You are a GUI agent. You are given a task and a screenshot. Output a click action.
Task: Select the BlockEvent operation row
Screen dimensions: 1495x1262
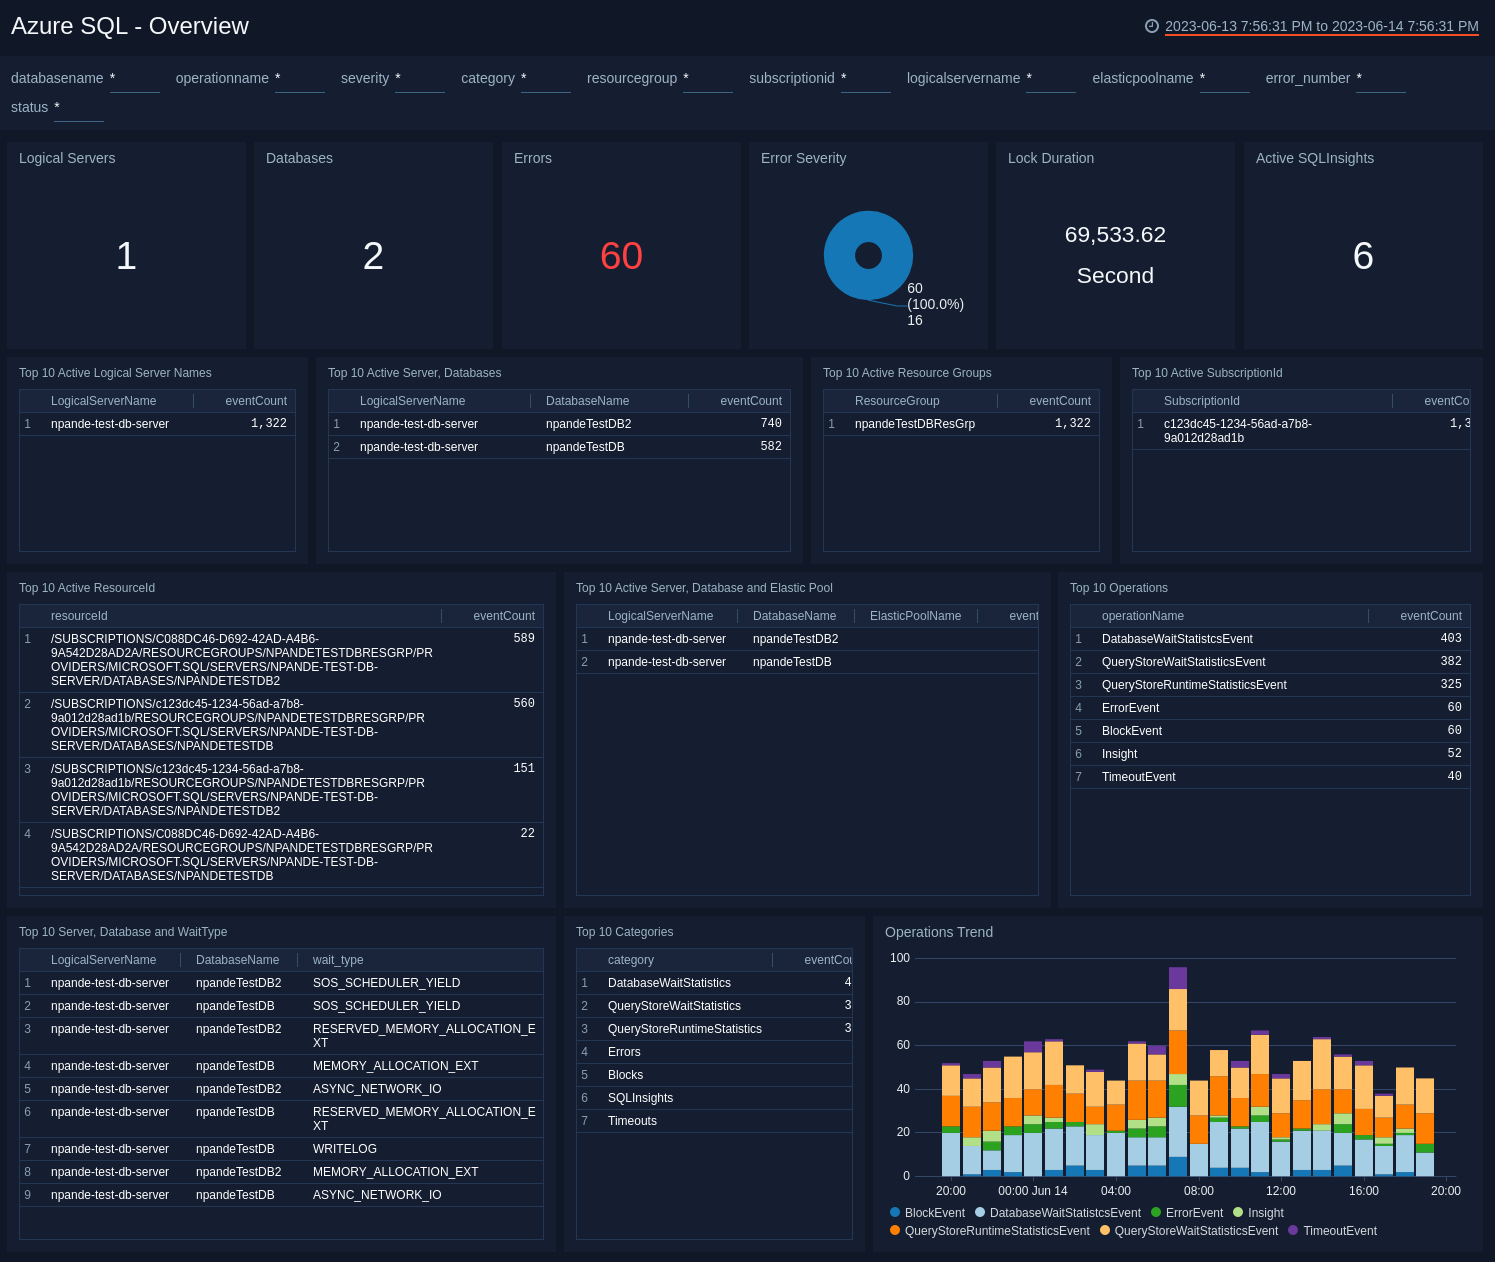click(x=1270, y=731)
